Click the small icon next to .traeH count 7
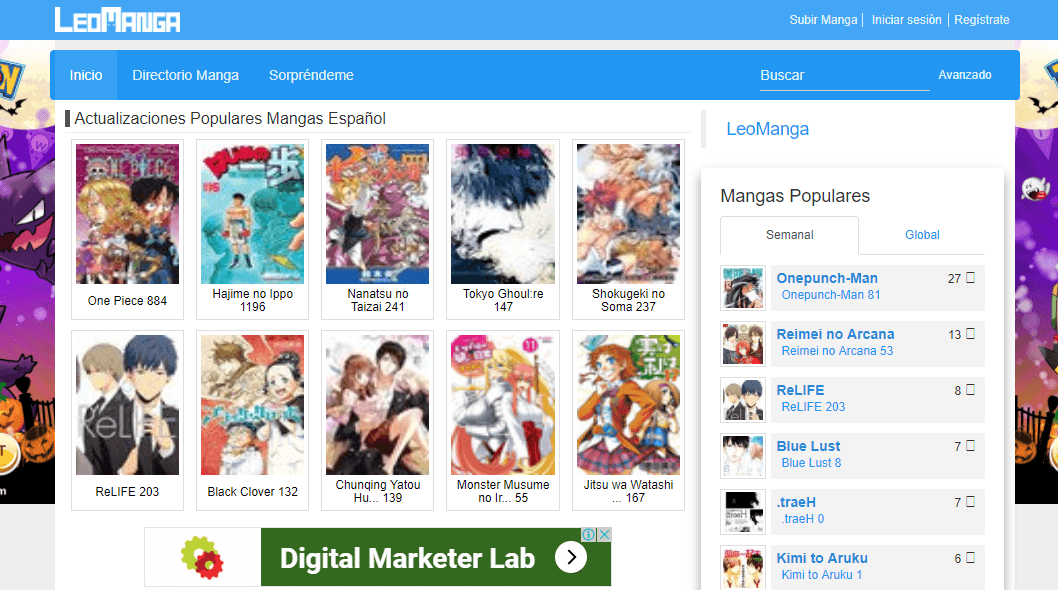 (970, 502)
